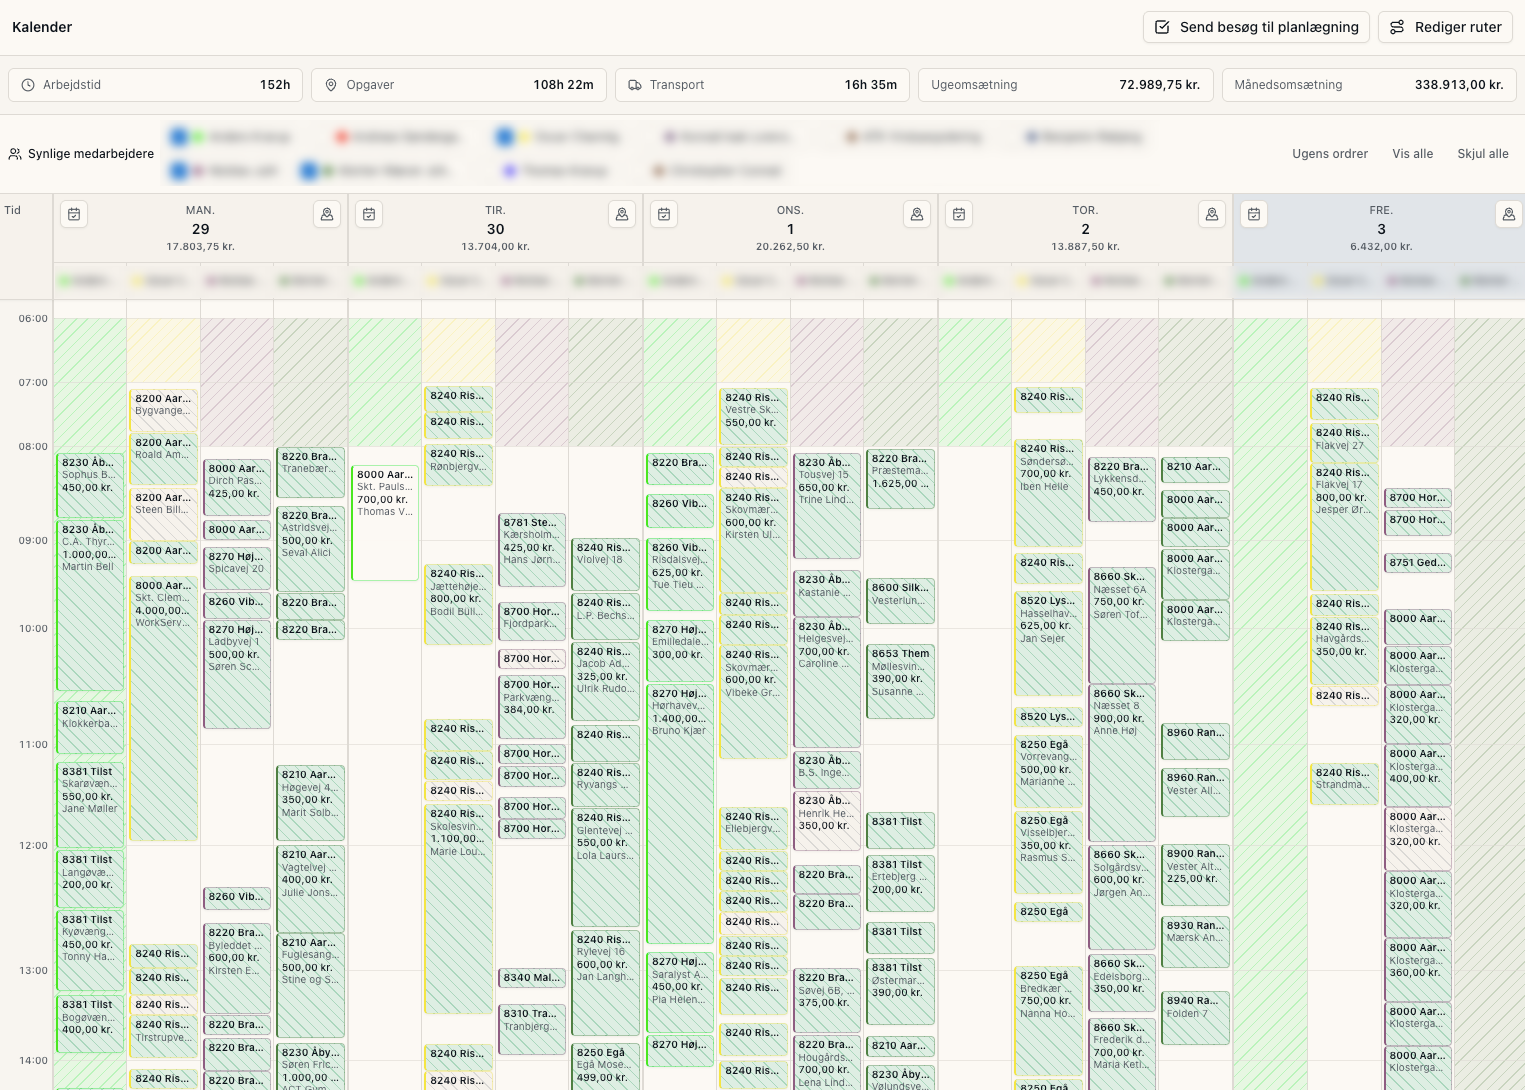Open Wednesday visit Søvej 6B 375,00 kr.
The image size is (1525, 1090).
click(827, 1001)
